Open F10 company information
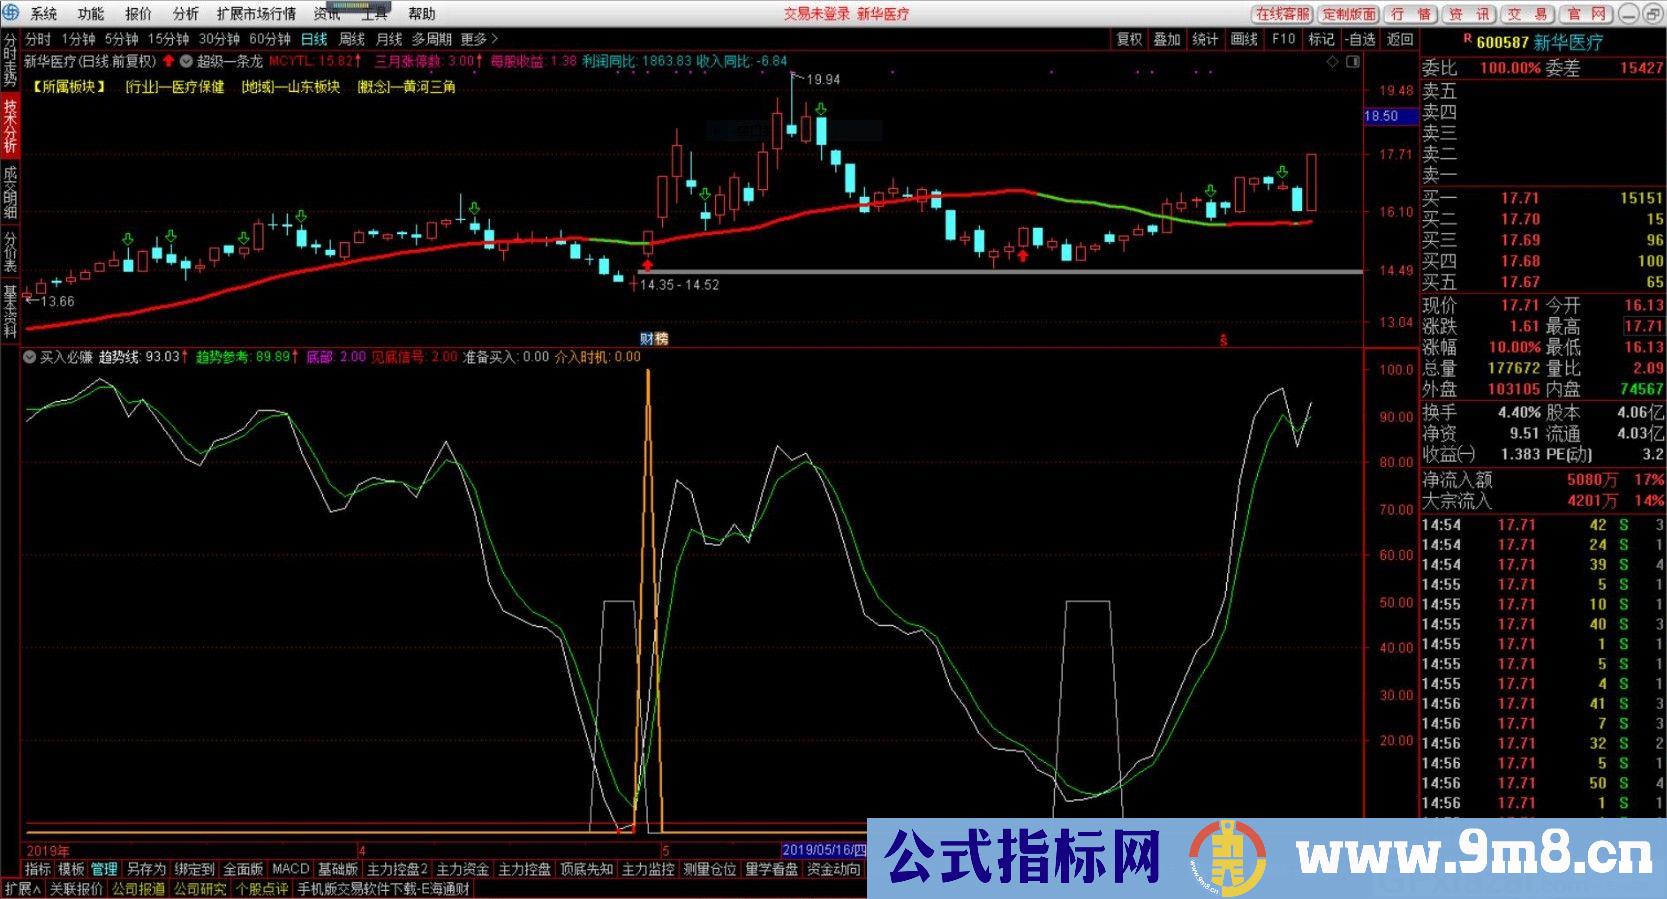The height and width of the screenshot is (899, 1667). 1283,39
